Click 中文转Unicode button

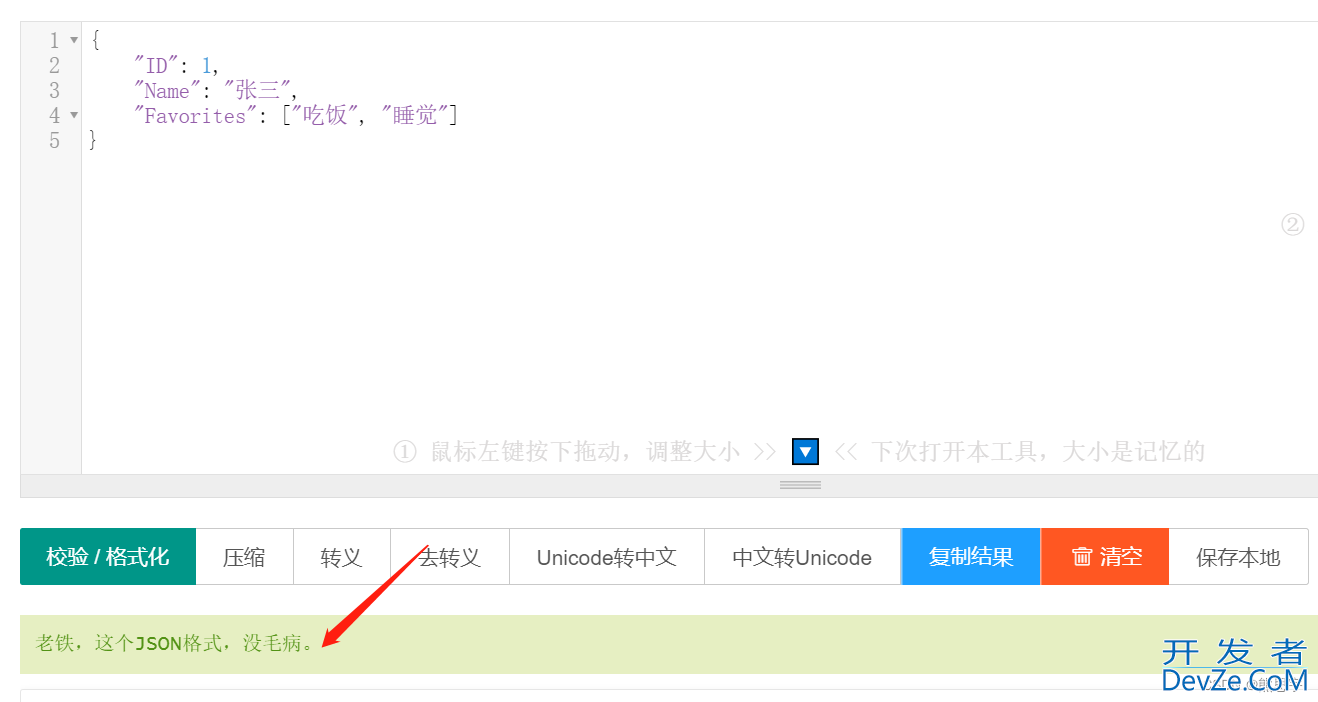coord(802,557)
